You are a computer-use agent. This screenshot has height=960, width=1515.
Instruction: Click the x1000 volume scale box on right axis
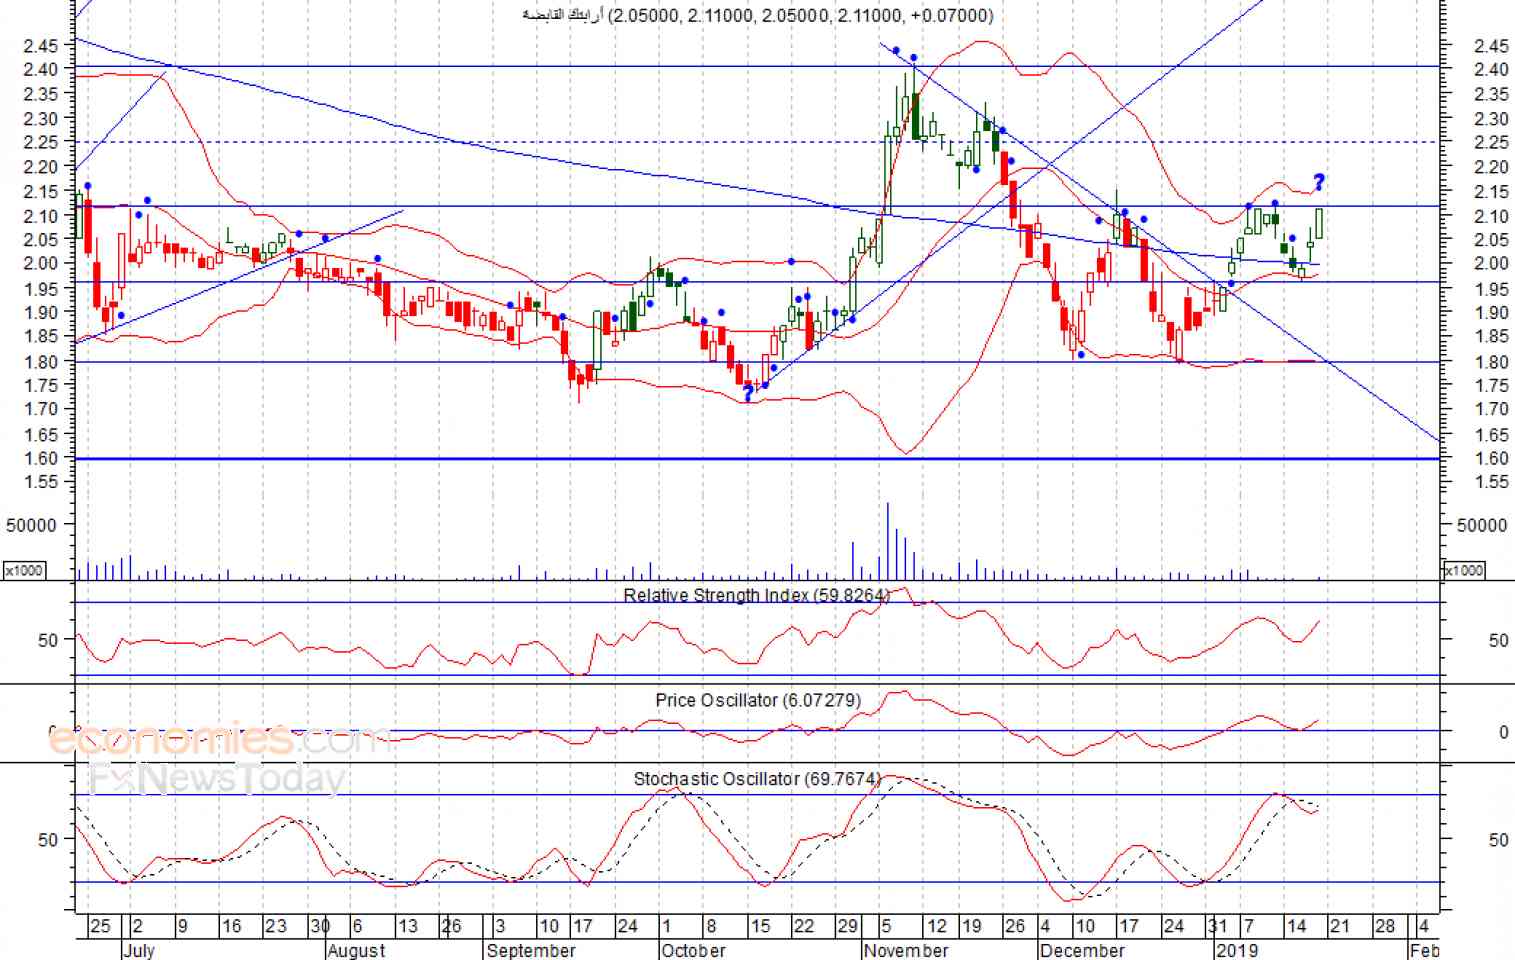(x=1464, y=570)
